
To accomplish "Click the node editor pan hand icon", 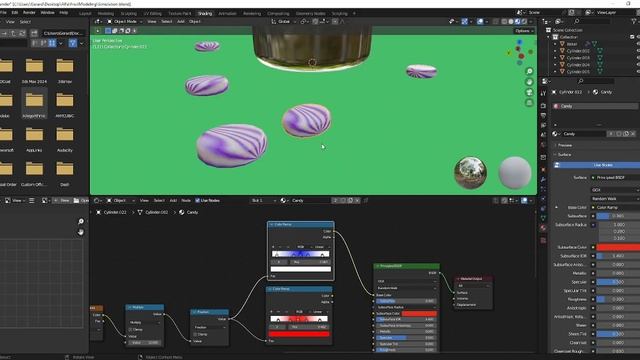I will (81, 232).
